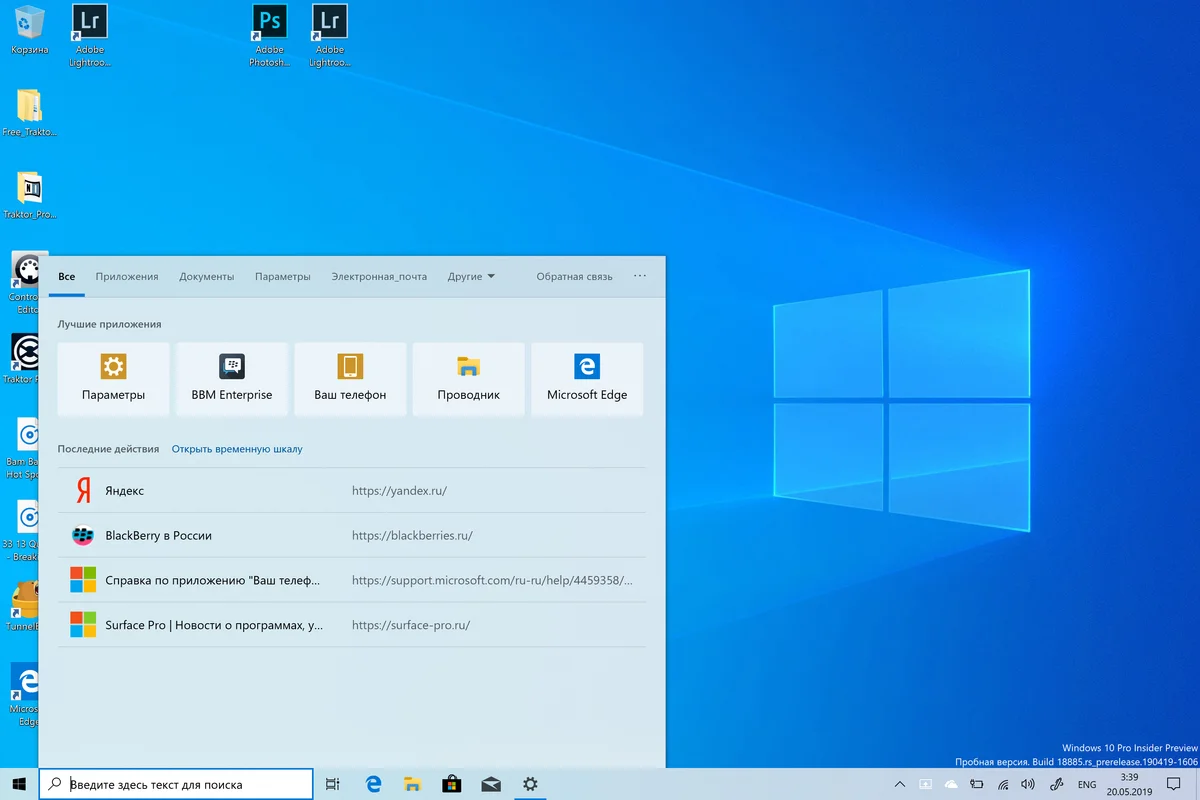
Task: Open the Mail app from taskbar
Action: pyautogui.click(x=490, y=784)
